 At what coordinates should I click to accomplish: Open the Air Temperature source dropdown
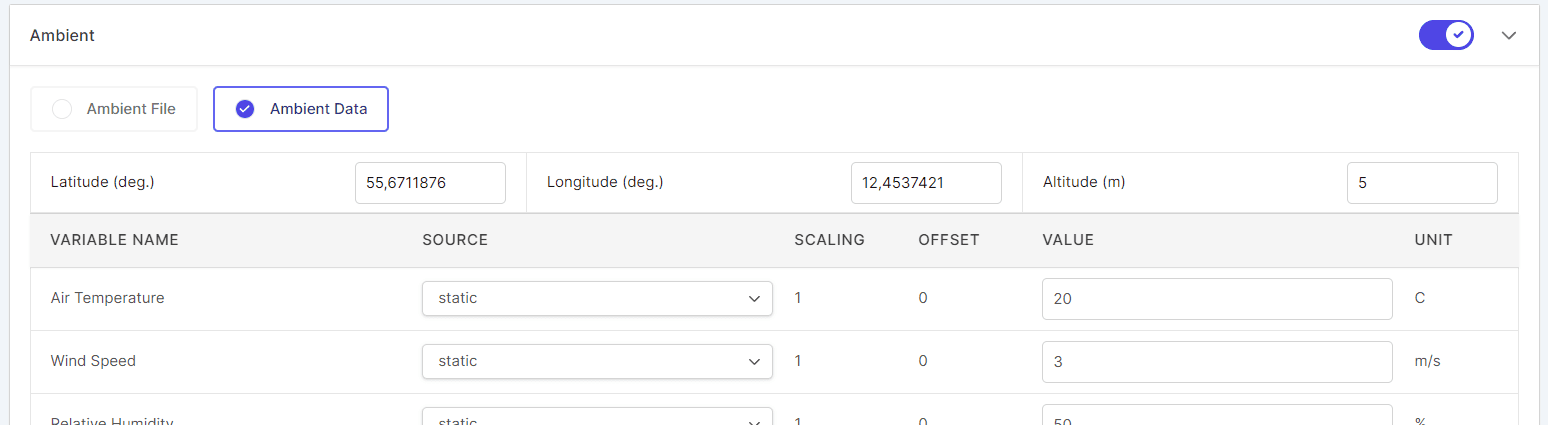click(597, 298)
